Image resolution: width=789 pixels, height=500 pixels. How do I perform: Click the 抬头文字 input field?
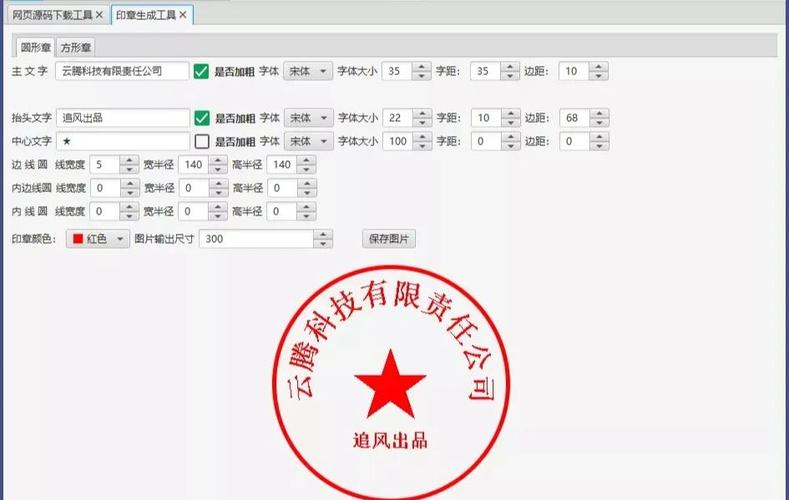tap(123, 118)
